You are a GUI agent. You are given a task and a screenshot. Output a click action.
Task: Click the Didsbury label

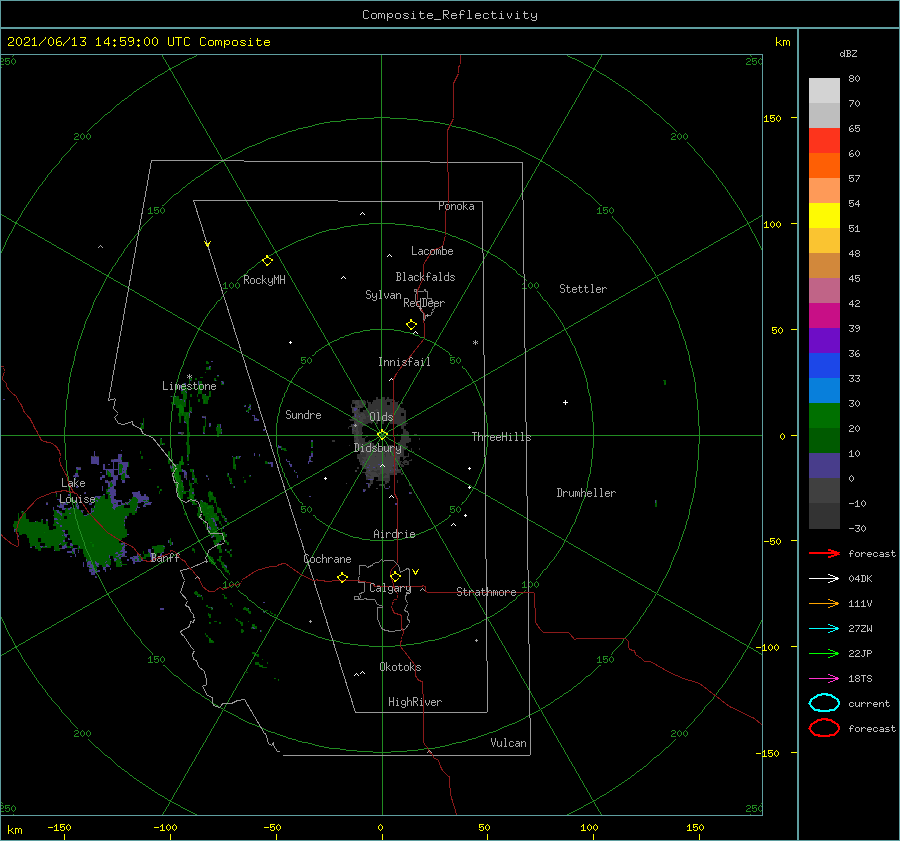click(x=378, y=448)
